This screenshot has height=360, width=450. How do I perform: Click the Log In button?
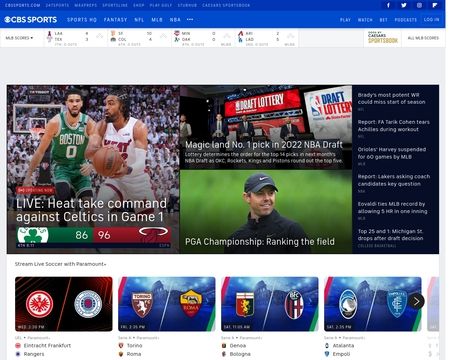432,20
